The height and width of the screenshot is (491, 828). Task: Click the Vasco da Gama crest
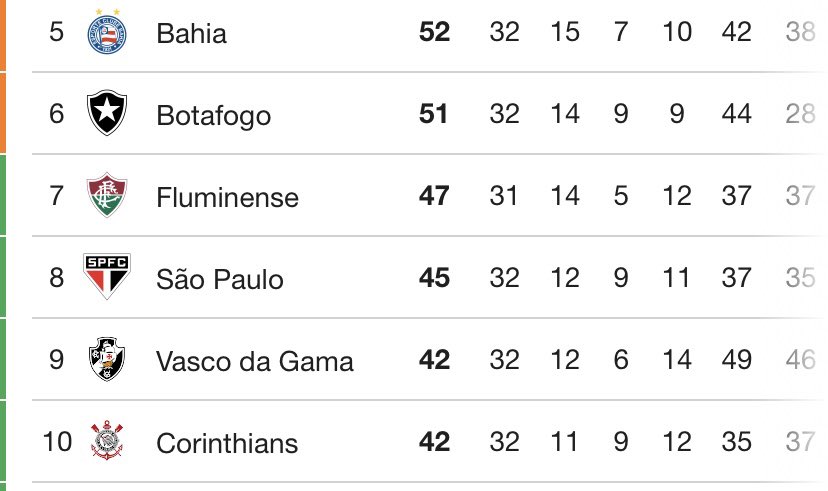103,360
